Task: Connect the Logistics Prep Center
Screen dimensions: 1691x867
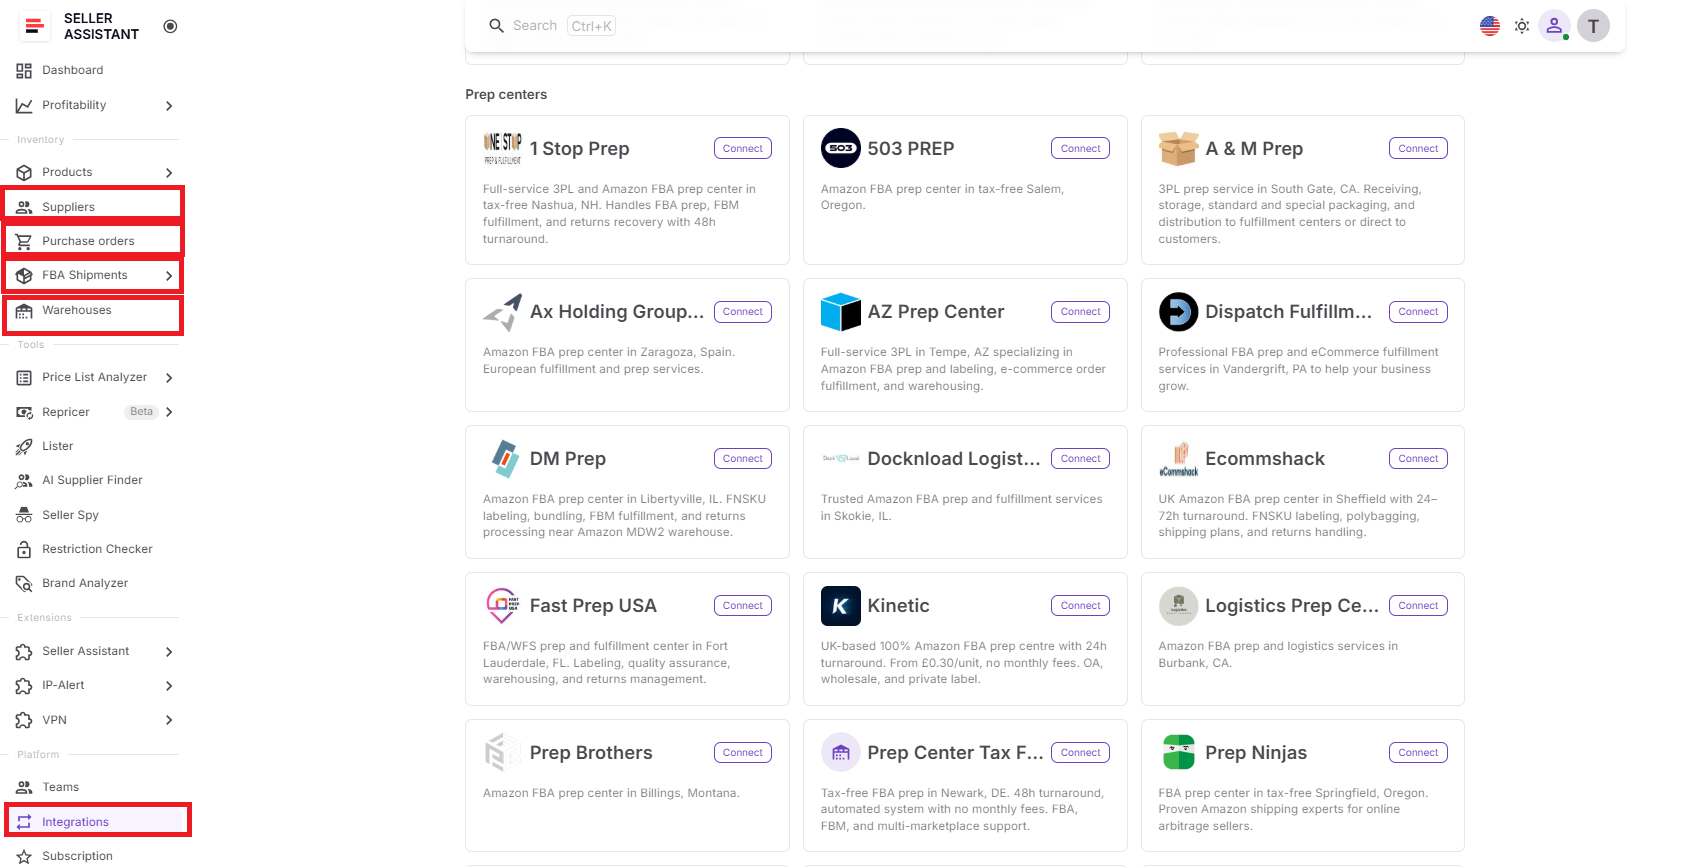Action: [1418, 606]
